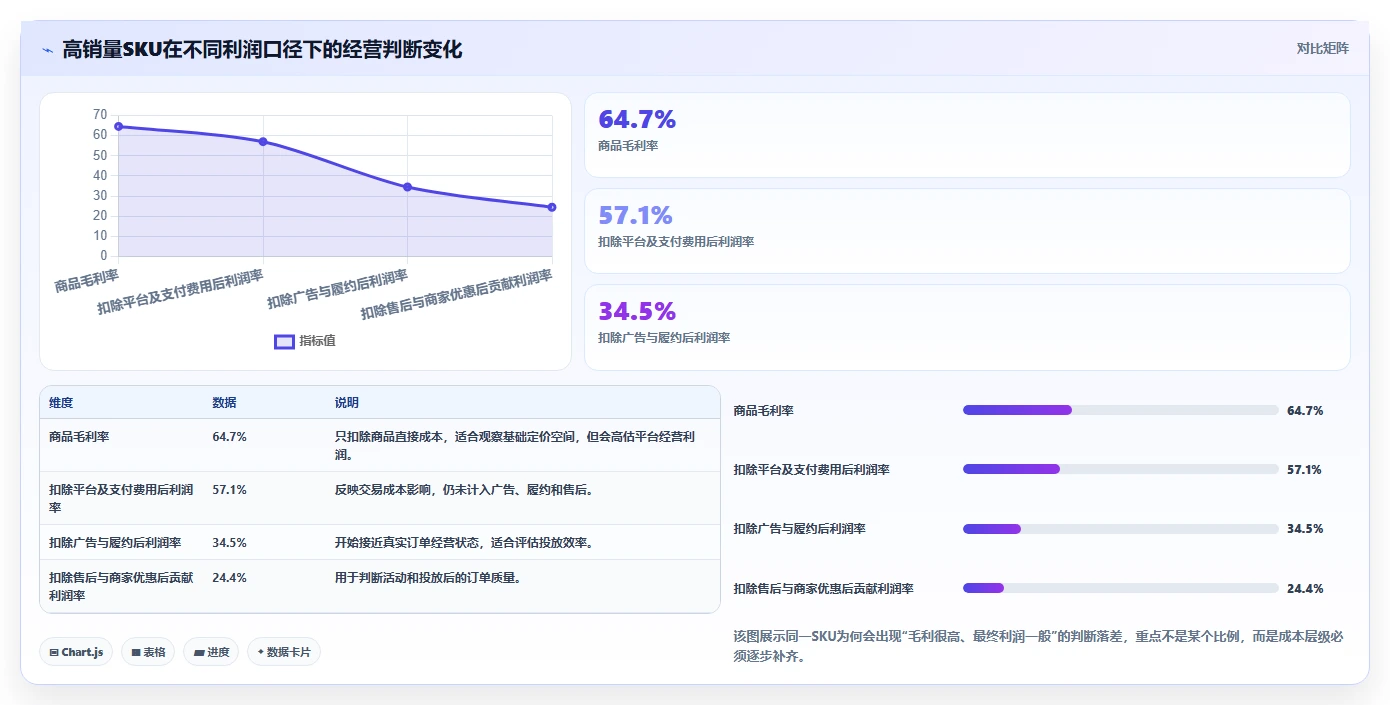Click table row label 商品毛利率
This screenshot has height=705, width=1390.
coord(79,437)
